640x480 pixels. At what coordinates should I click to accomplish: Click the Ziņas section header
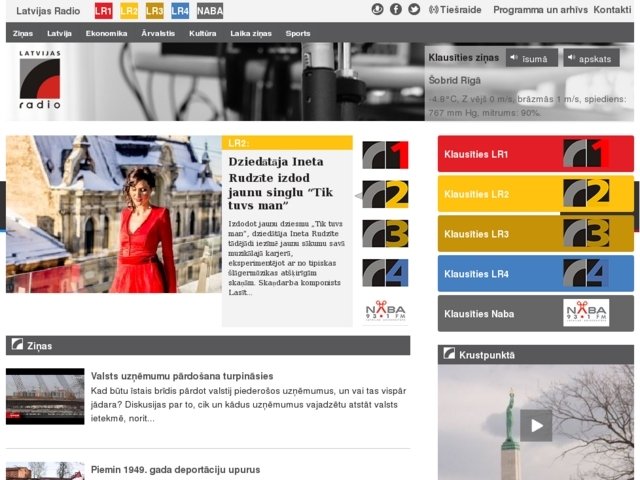pos(208,346)
